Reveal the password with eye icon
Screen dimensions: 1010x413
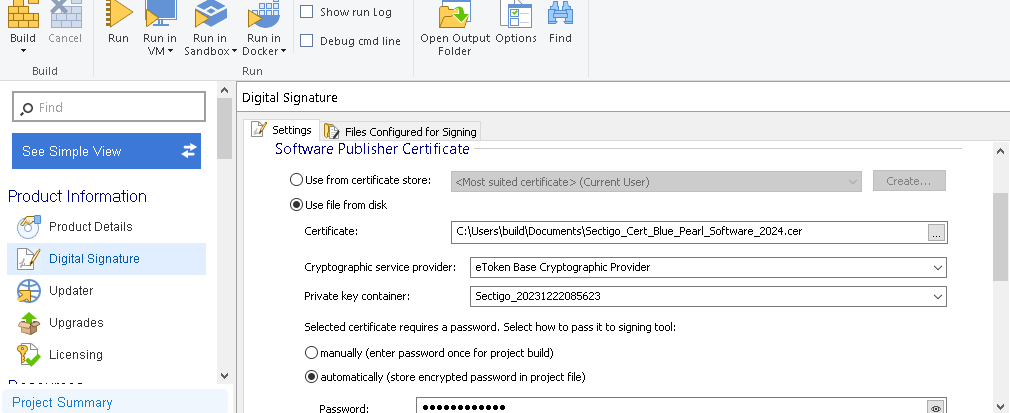(936, 407)
